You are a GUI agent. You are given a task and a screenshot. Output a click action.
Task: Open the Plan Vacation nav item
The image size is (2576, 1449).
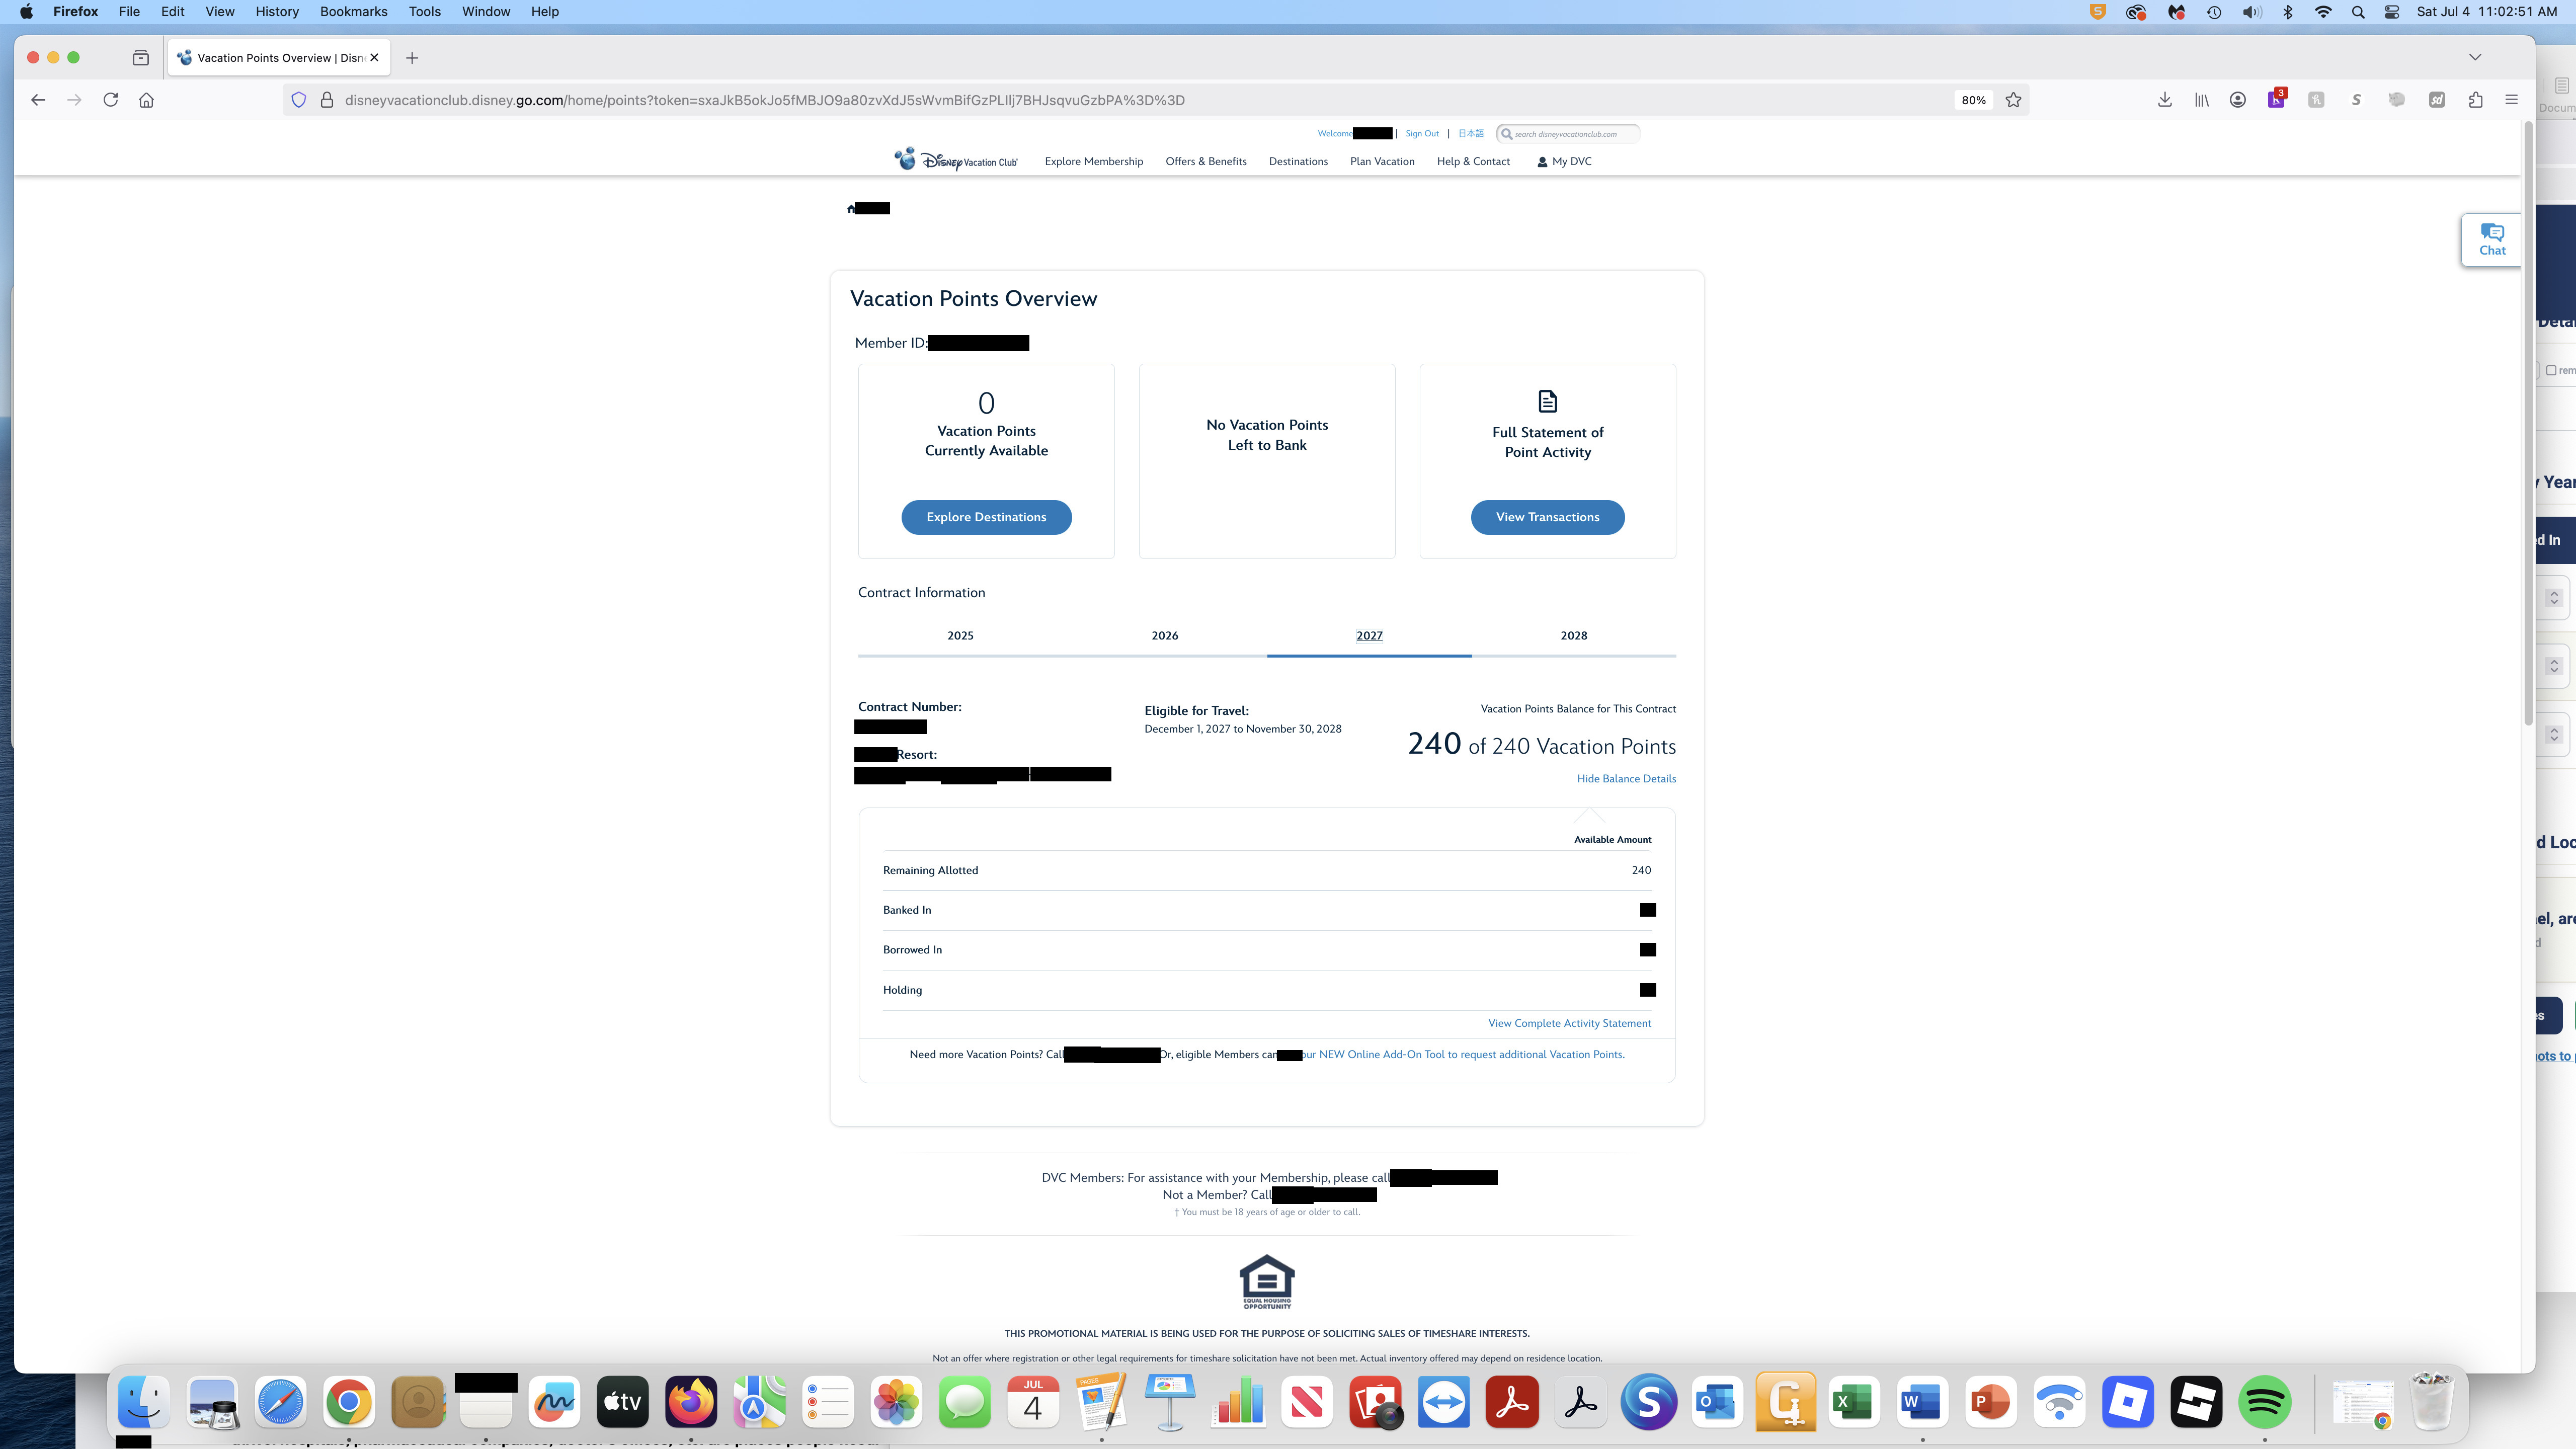(x=1382, y=161)
